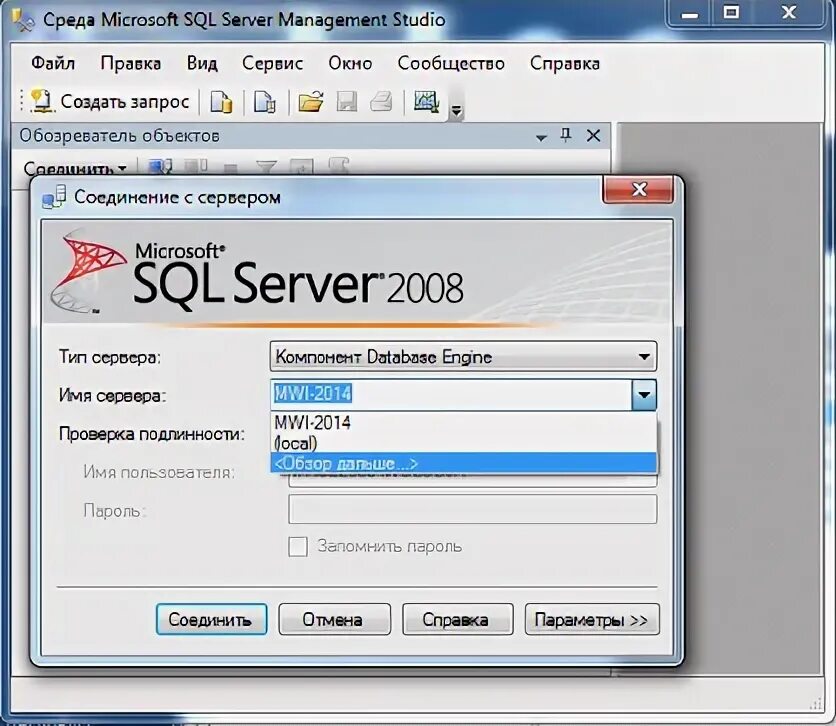Click the connect object explorer icon

[160, 167]
